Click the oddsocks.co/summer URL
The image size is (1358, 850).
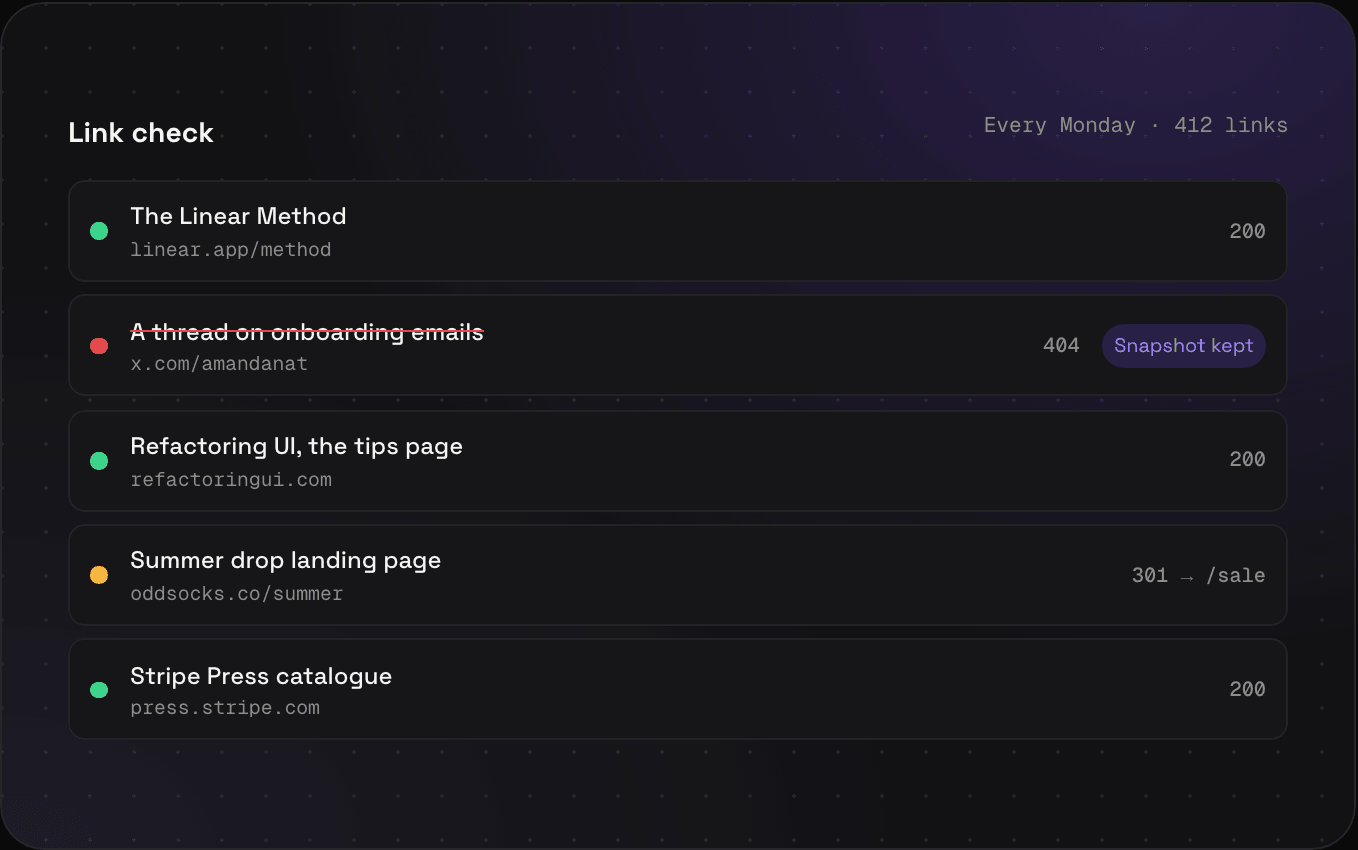(x=237, y=594)
